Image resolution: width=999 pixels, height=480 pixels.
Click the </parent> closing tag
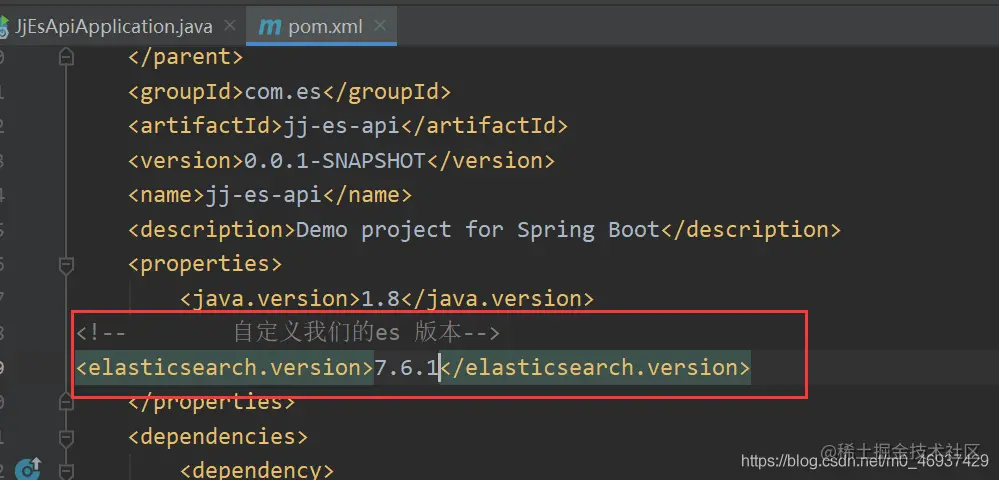185,57
